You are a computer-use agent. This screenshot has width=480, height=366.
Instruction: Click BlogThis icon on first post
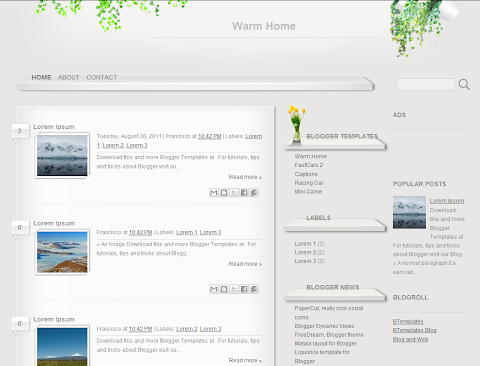click(224, 193)
